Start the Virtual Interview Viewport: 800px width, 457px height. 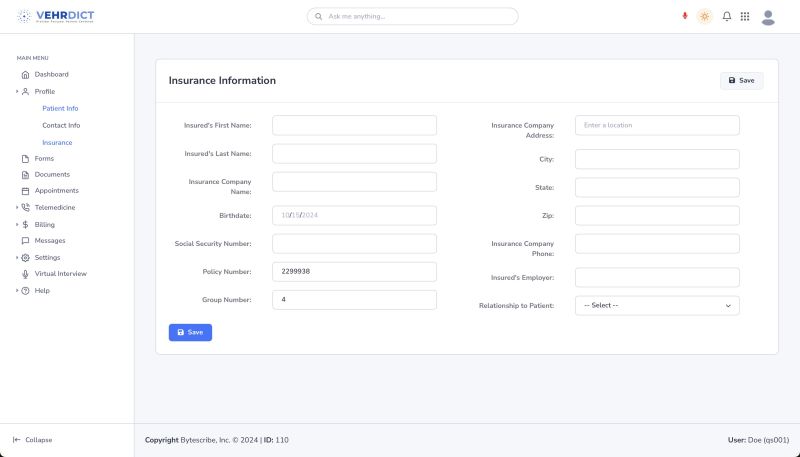pyautogui.click(x=60, y=274)
